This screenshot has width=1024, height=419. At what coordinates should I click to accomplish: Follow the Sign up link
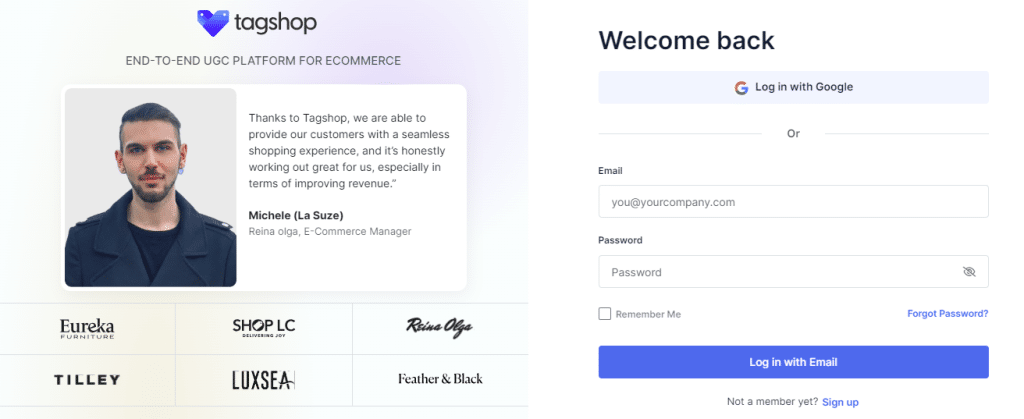pos(840,402)
